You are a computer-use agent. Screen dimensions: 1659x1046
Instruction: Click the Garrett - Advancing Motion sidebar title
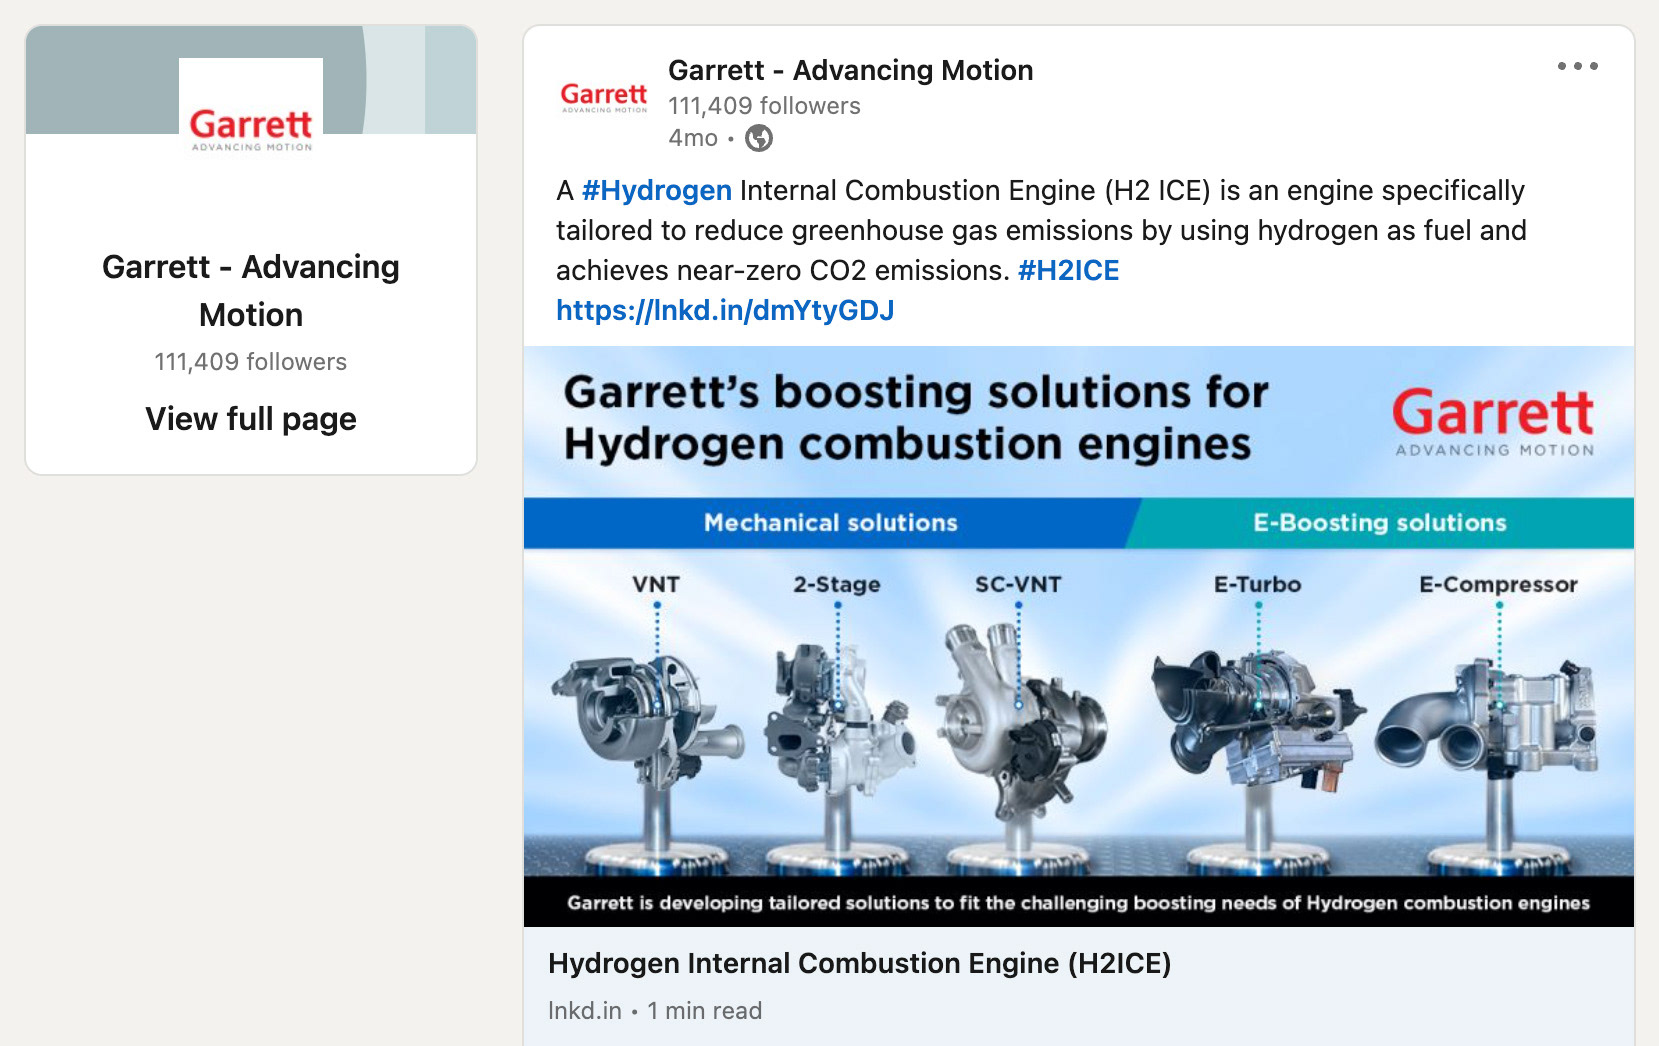tap(251, 291)
